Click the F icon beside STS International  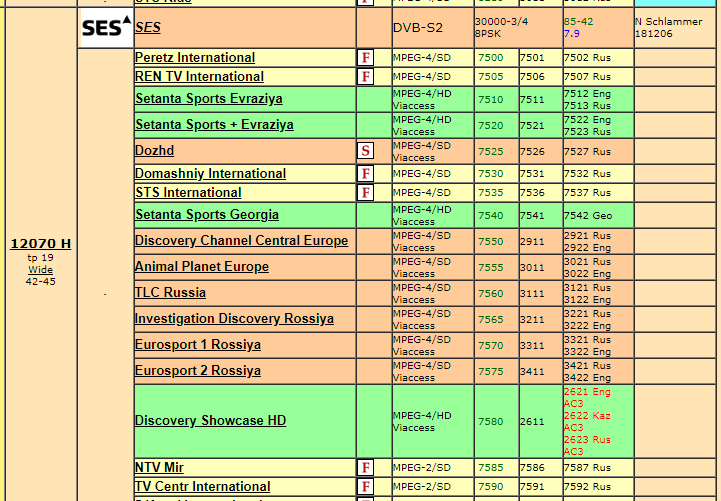click(366, 193)
